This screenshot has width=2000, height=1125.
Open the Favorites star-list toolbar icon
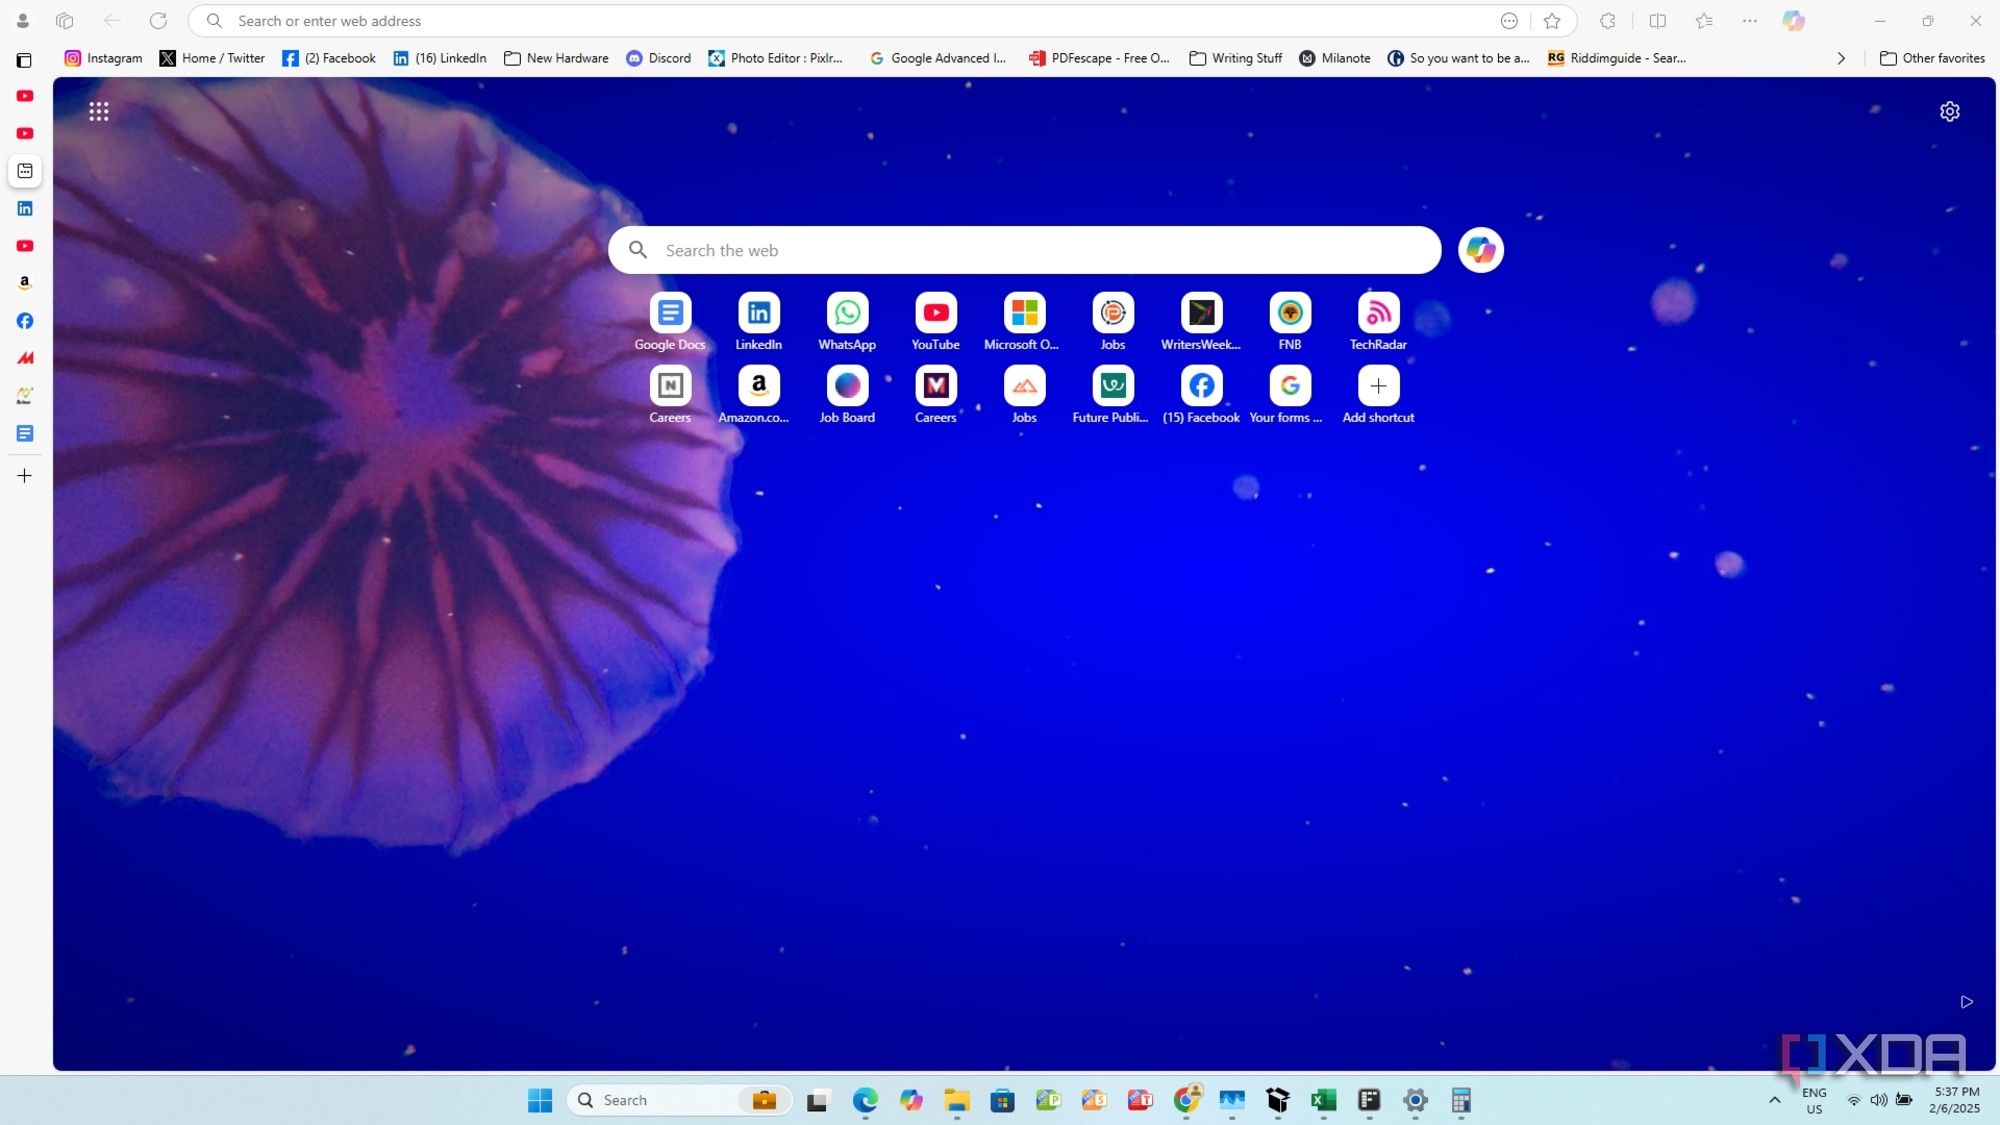click(x=1704, y=20)
